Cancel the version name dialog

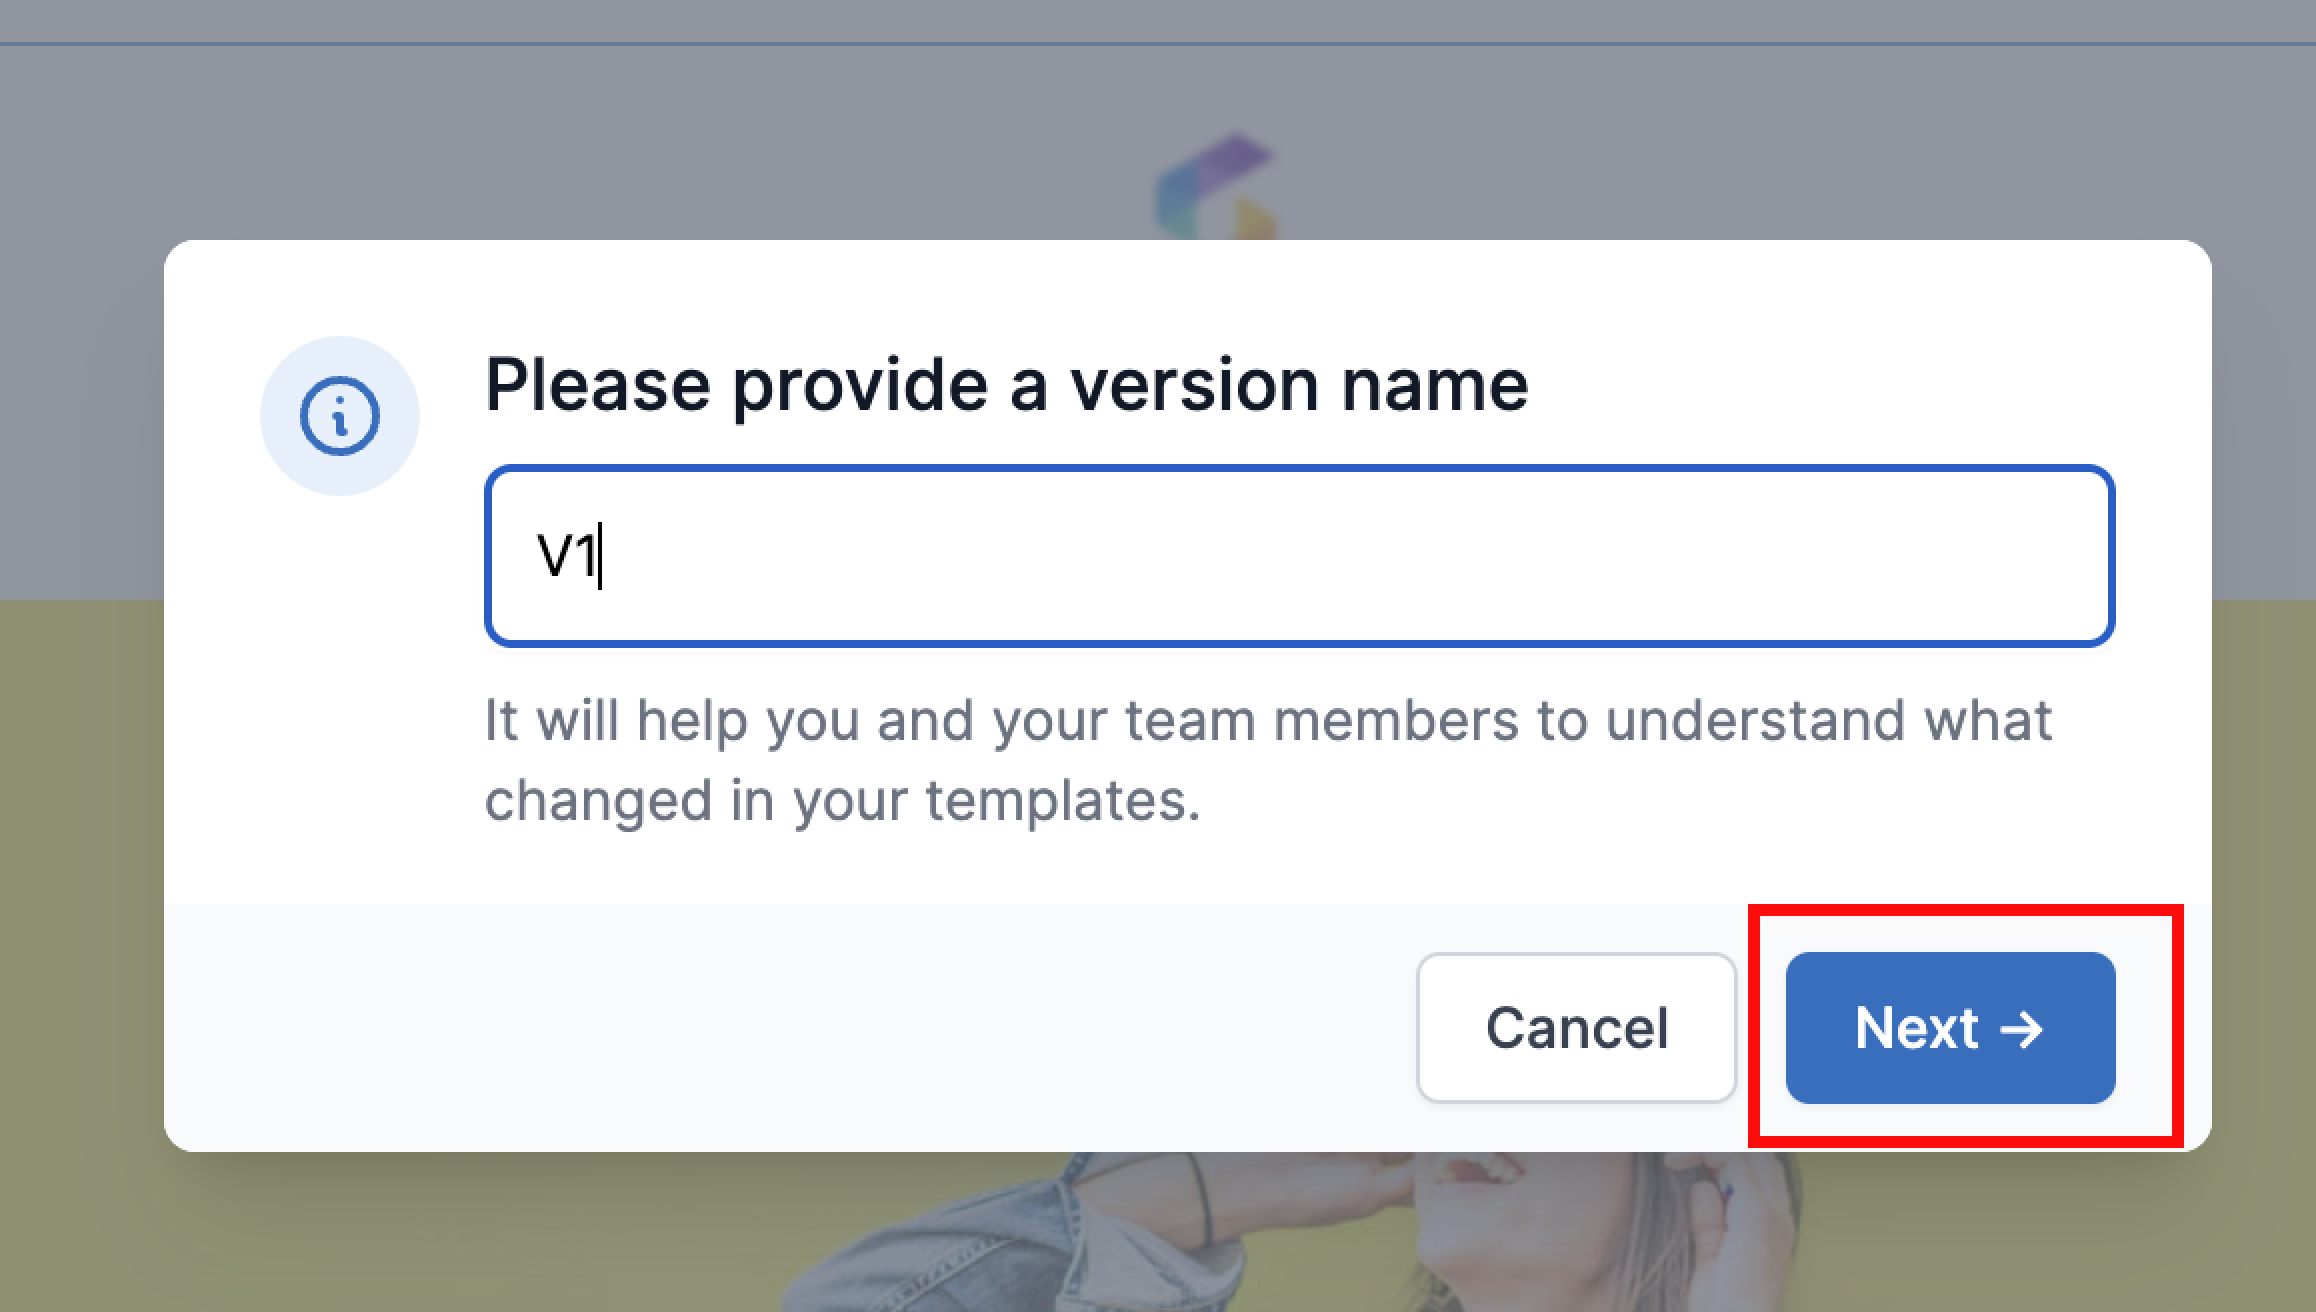1576,1028
